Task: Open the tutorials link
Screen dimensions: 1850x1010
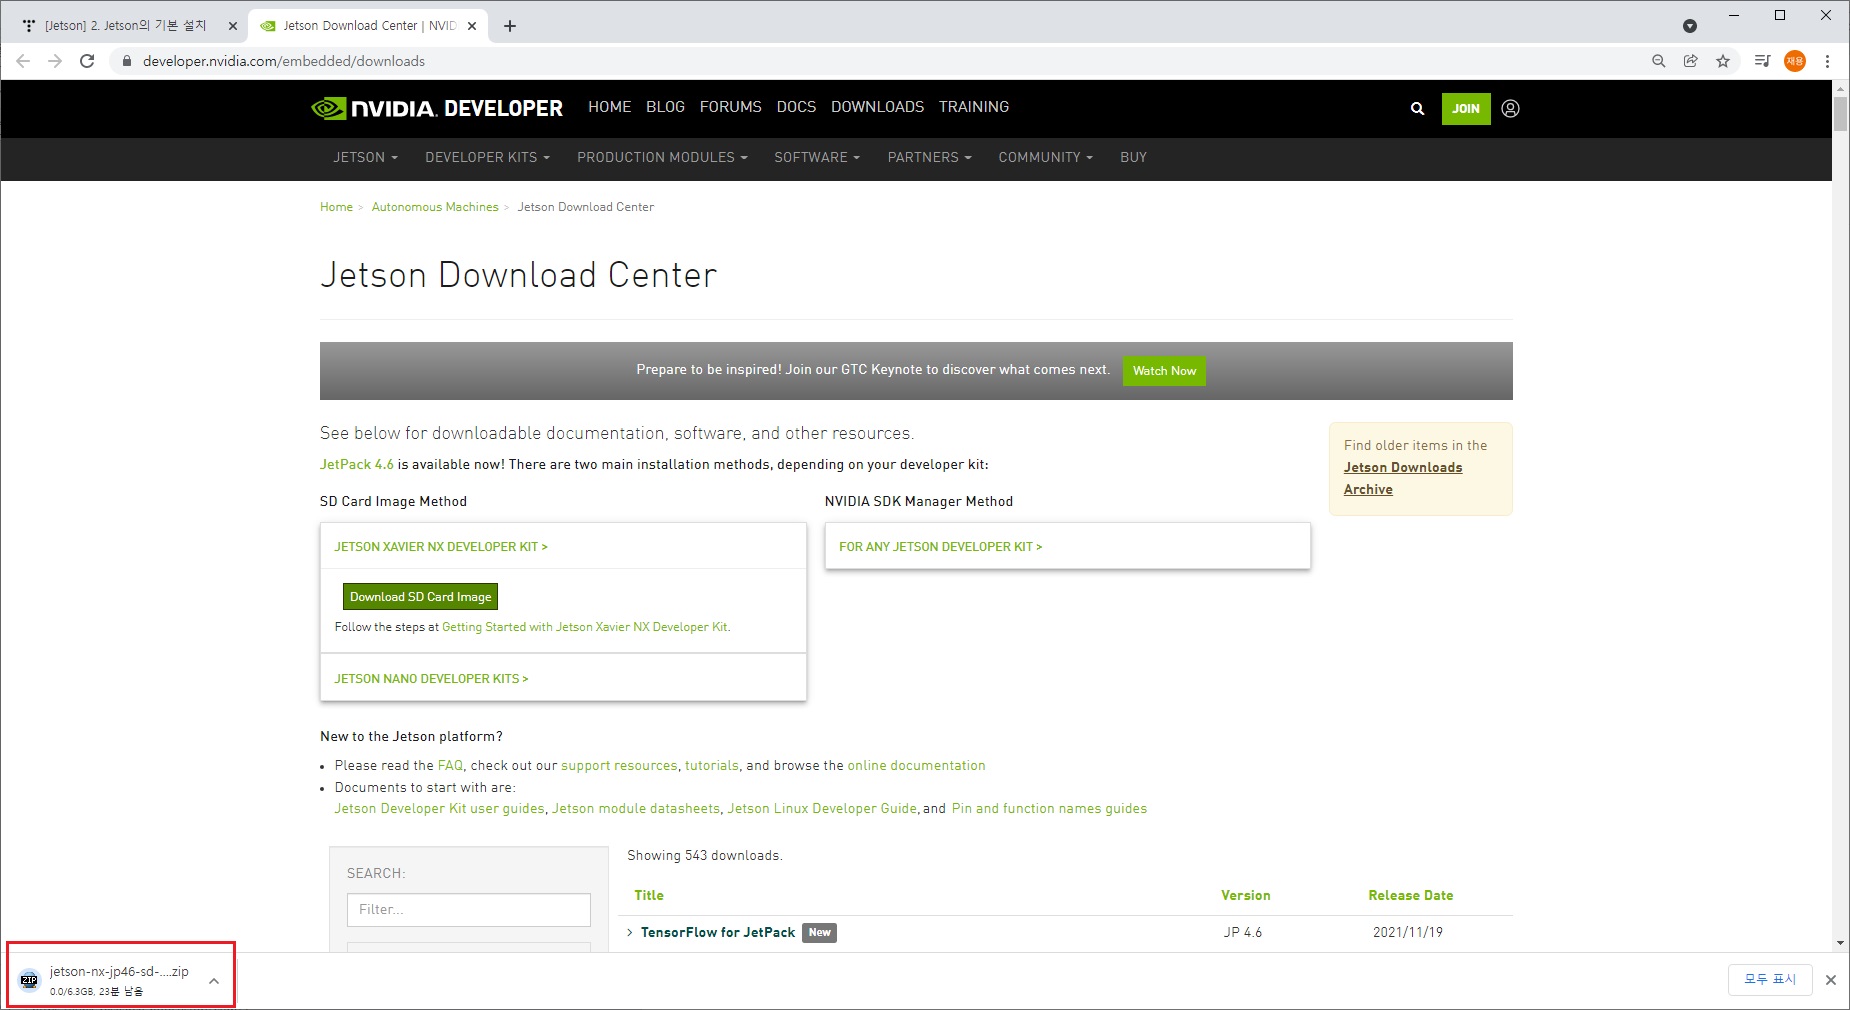Action: 712,765
